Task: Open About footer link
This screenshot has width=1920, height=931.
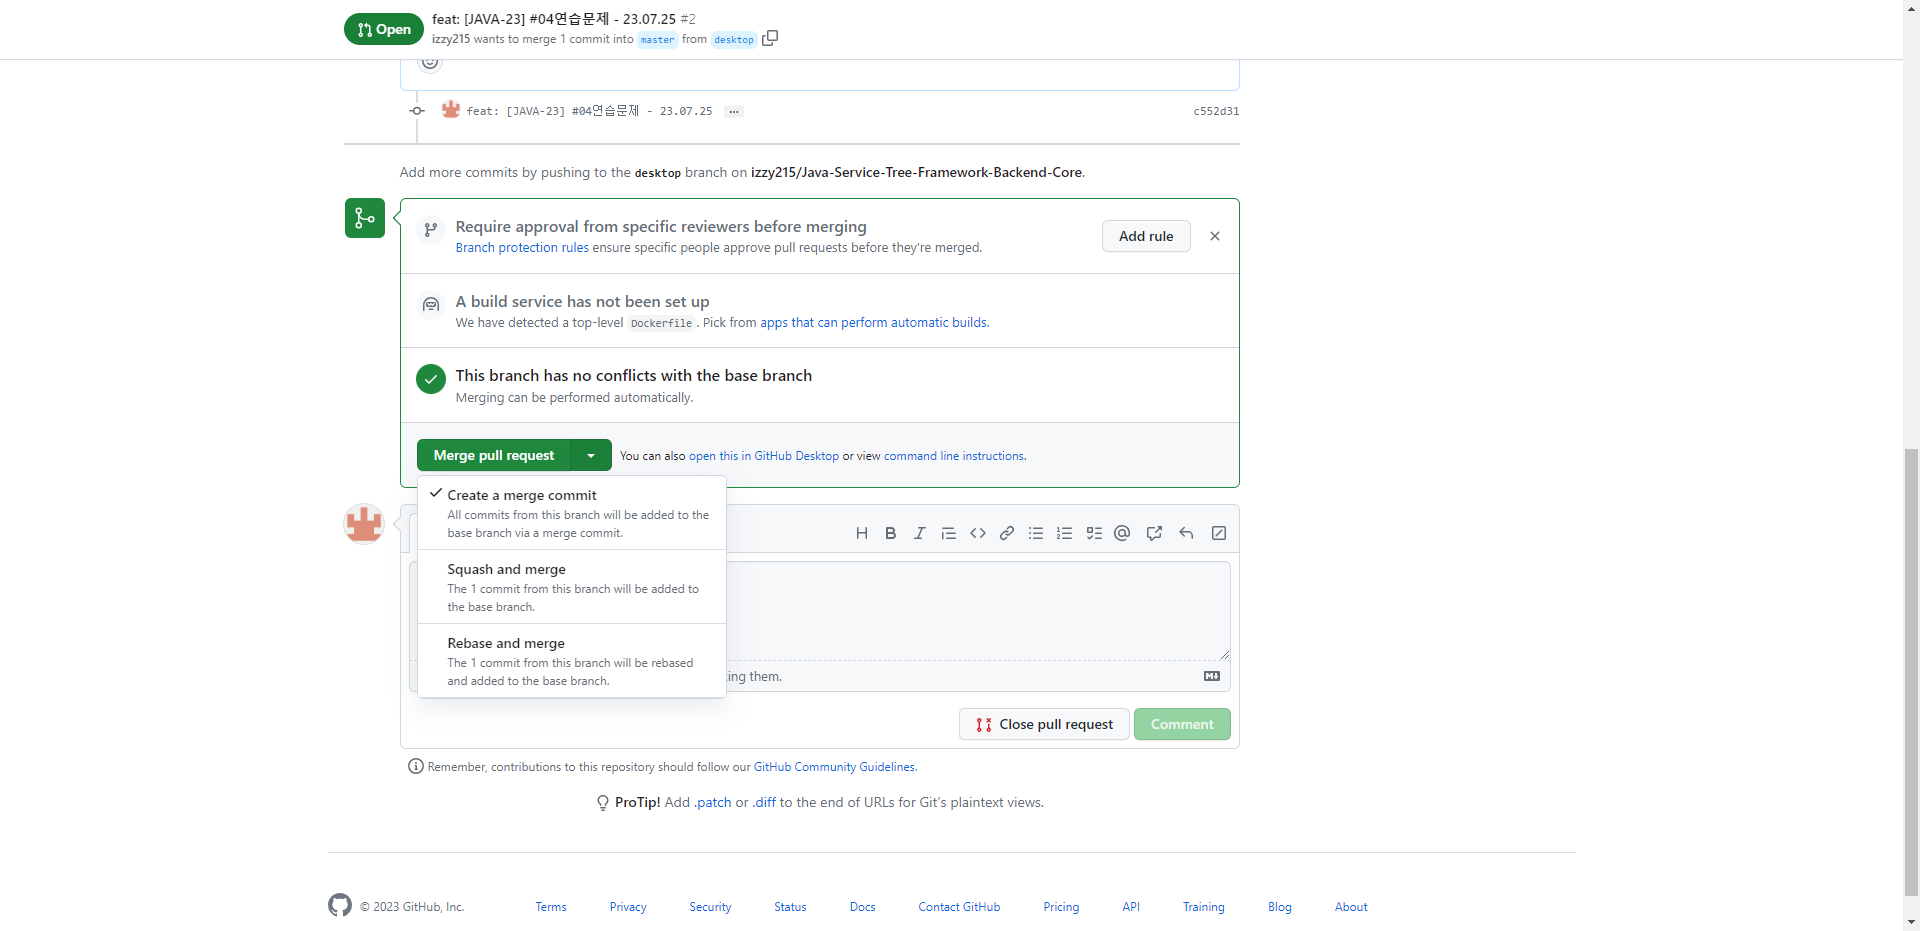Action: [x=1351, y=907]
